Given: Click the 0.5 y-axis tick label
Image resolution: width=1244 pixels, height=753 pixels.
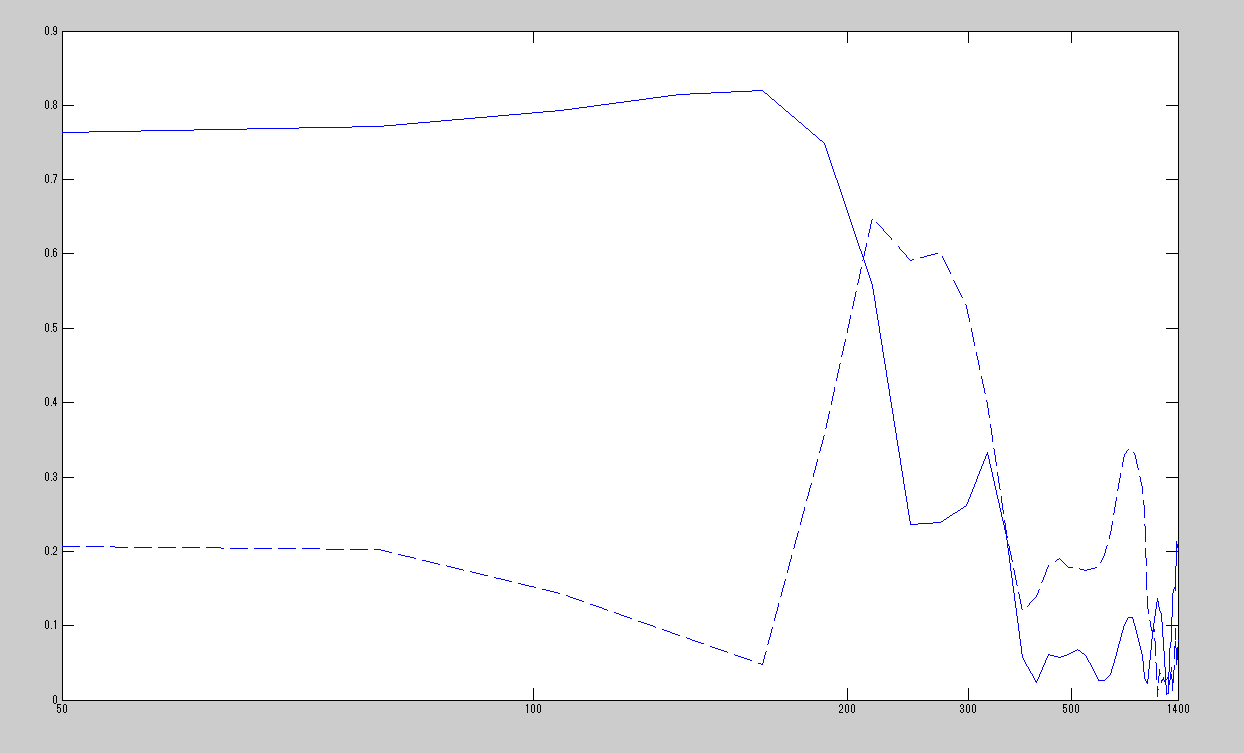Looking at the screenshot, I should tap(49, 328).
